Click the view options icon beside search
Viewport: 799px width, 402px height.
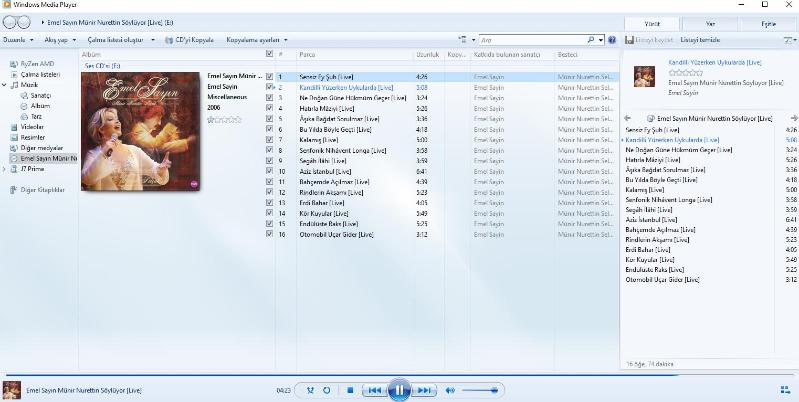pos(463,40)
